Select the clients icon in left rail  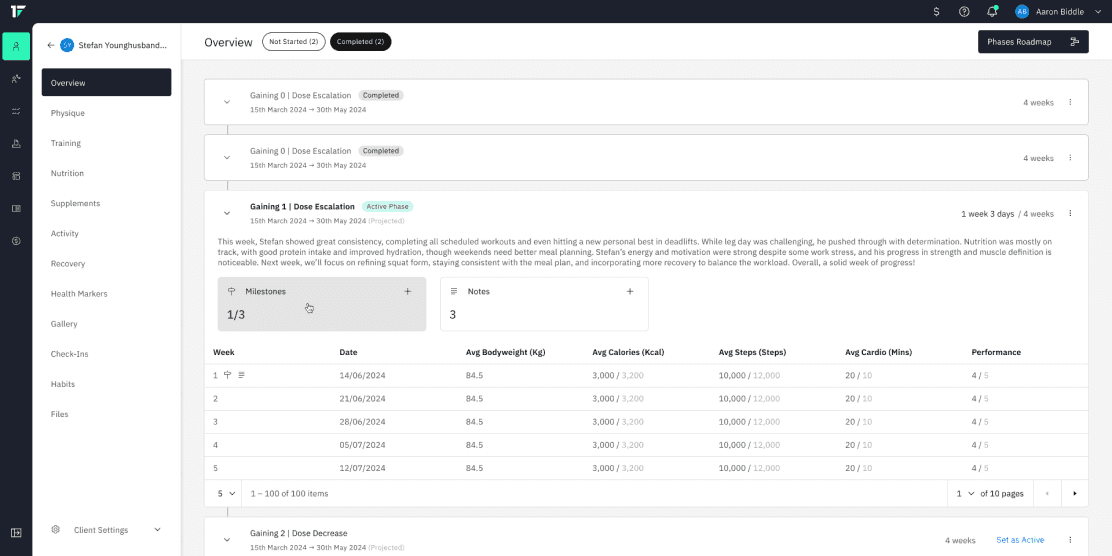click(x=16, y=46)
